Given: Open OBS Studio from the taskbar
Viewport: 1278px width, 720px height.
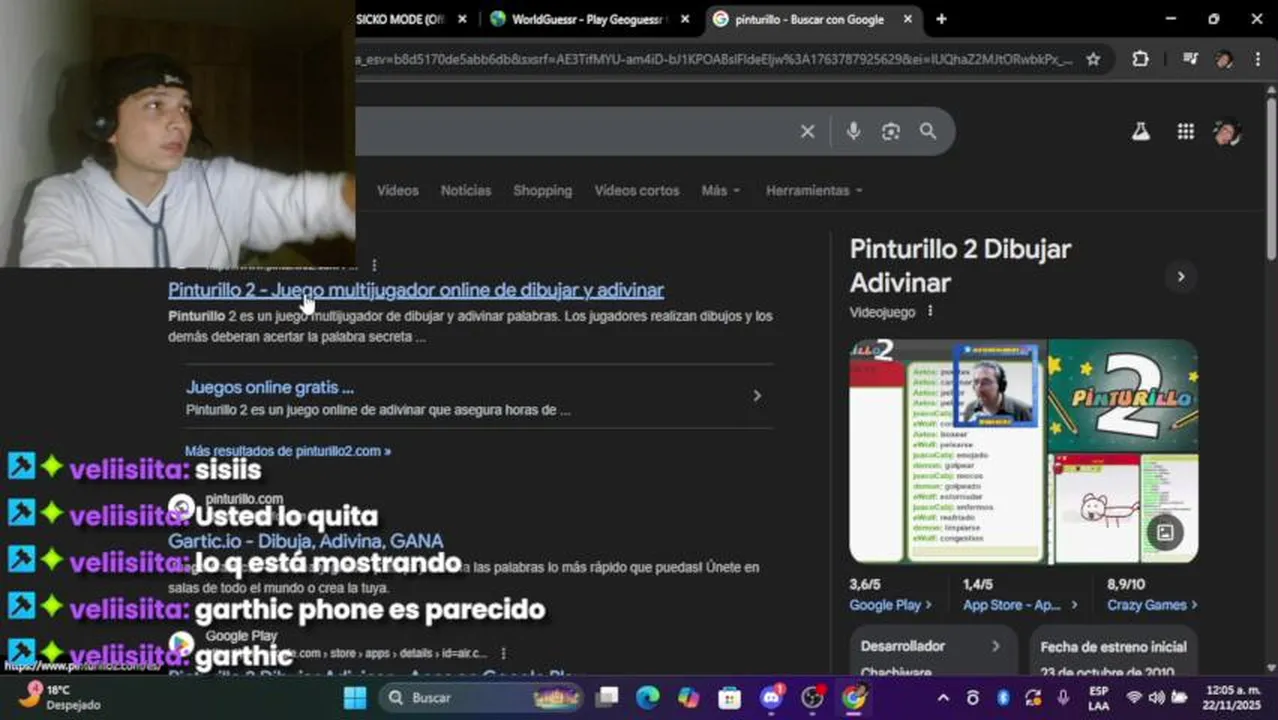Looking at the screenshot, I should pos(812,697).
